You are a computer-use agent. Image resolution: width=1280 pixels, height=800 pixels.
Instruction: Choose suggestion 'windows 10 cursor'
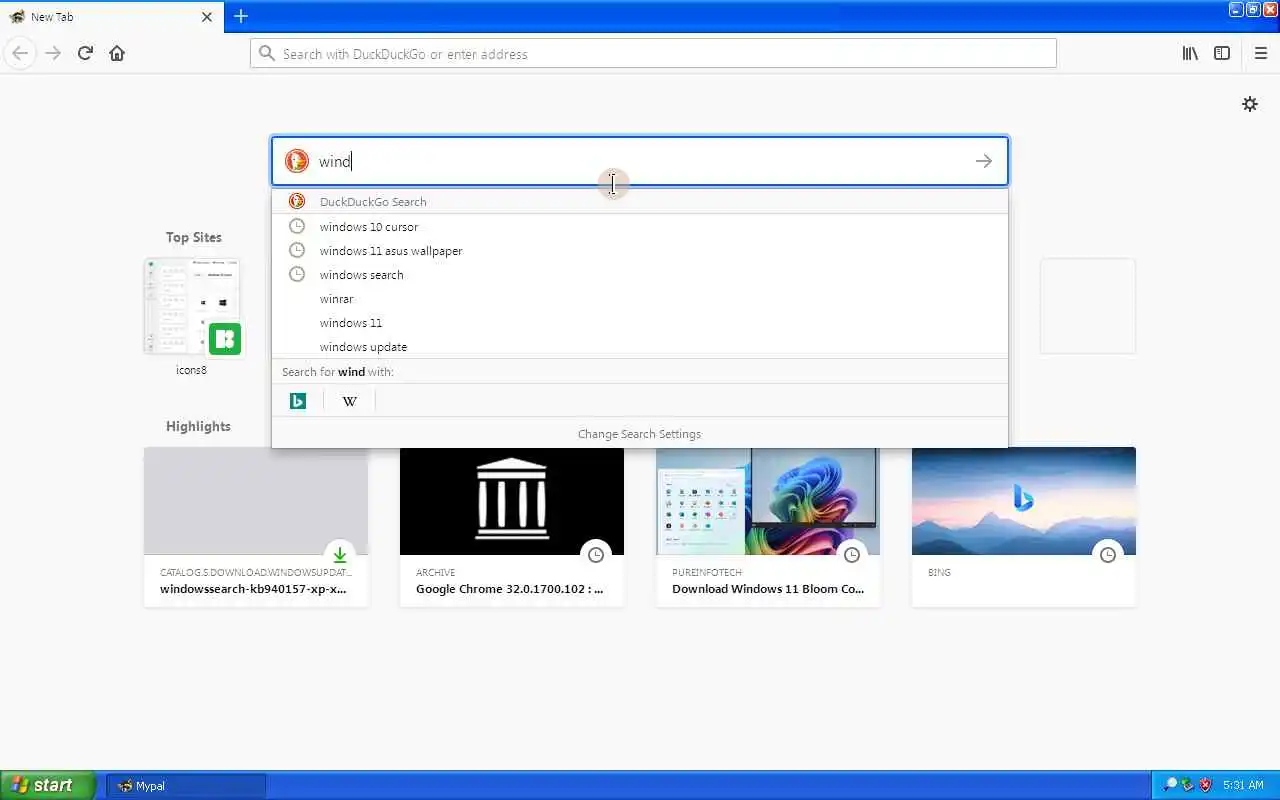click(x=640, y=227)
